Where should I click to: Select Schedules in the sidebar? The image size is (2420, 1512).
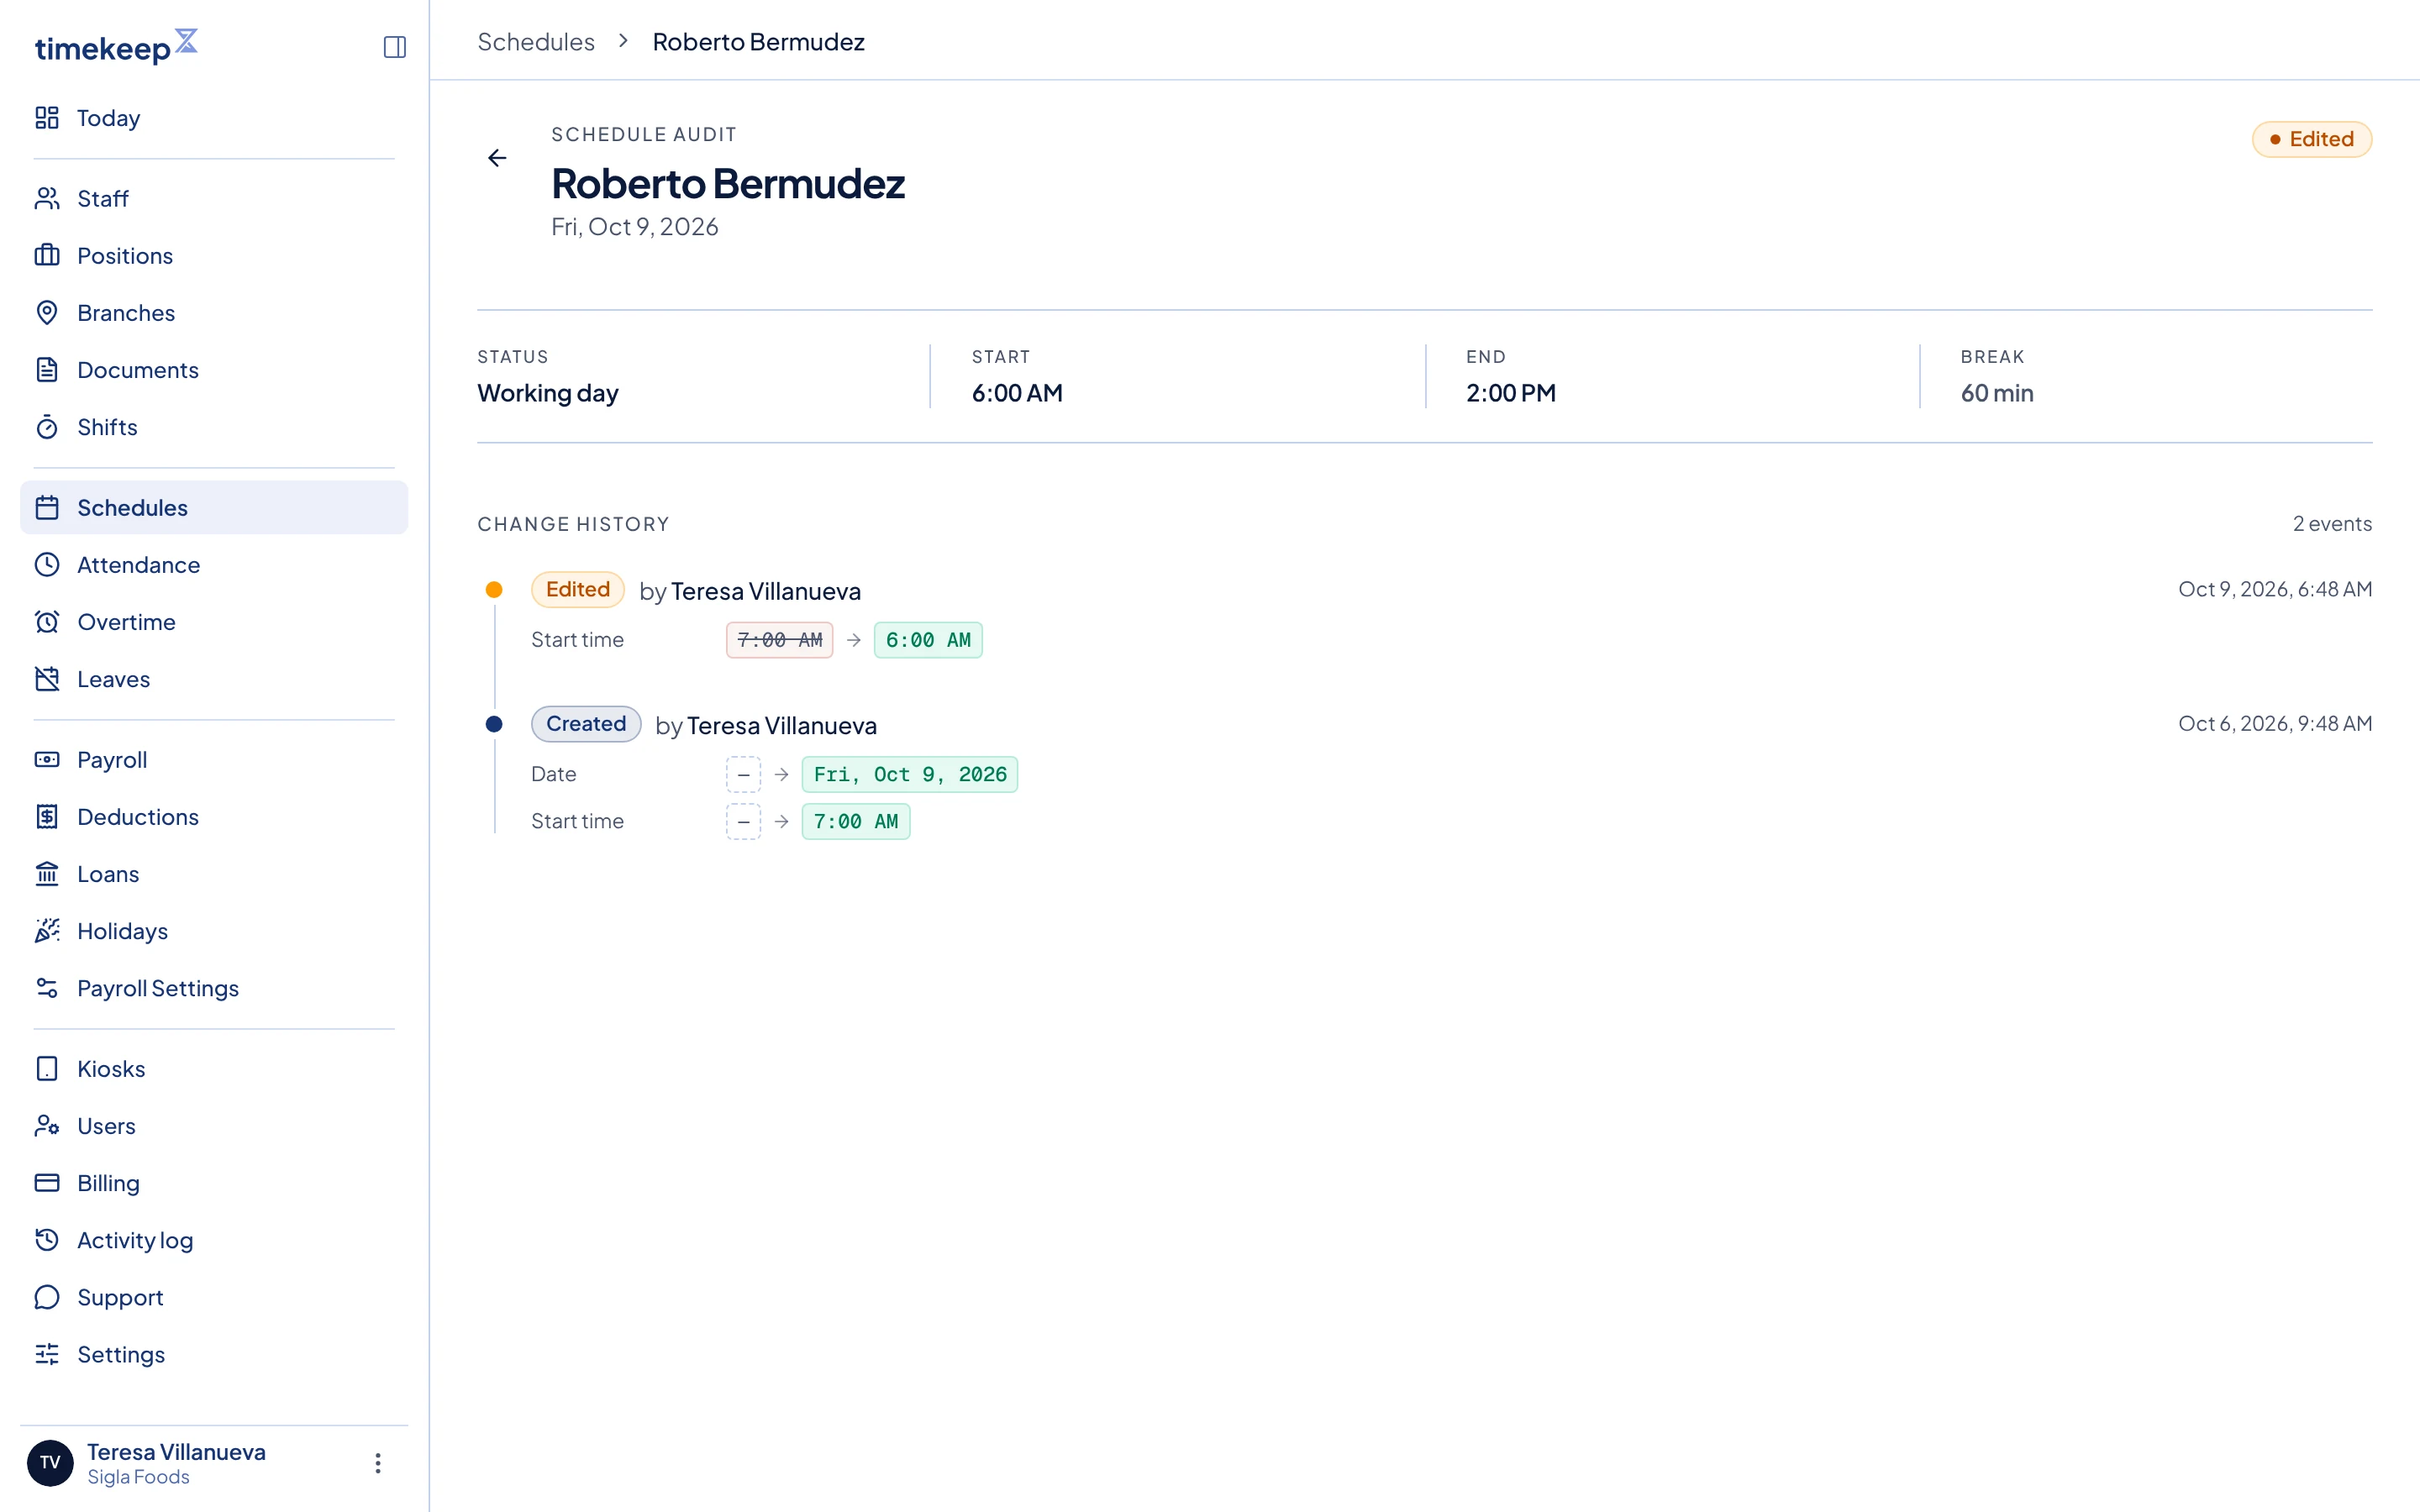tap(214, 507)
